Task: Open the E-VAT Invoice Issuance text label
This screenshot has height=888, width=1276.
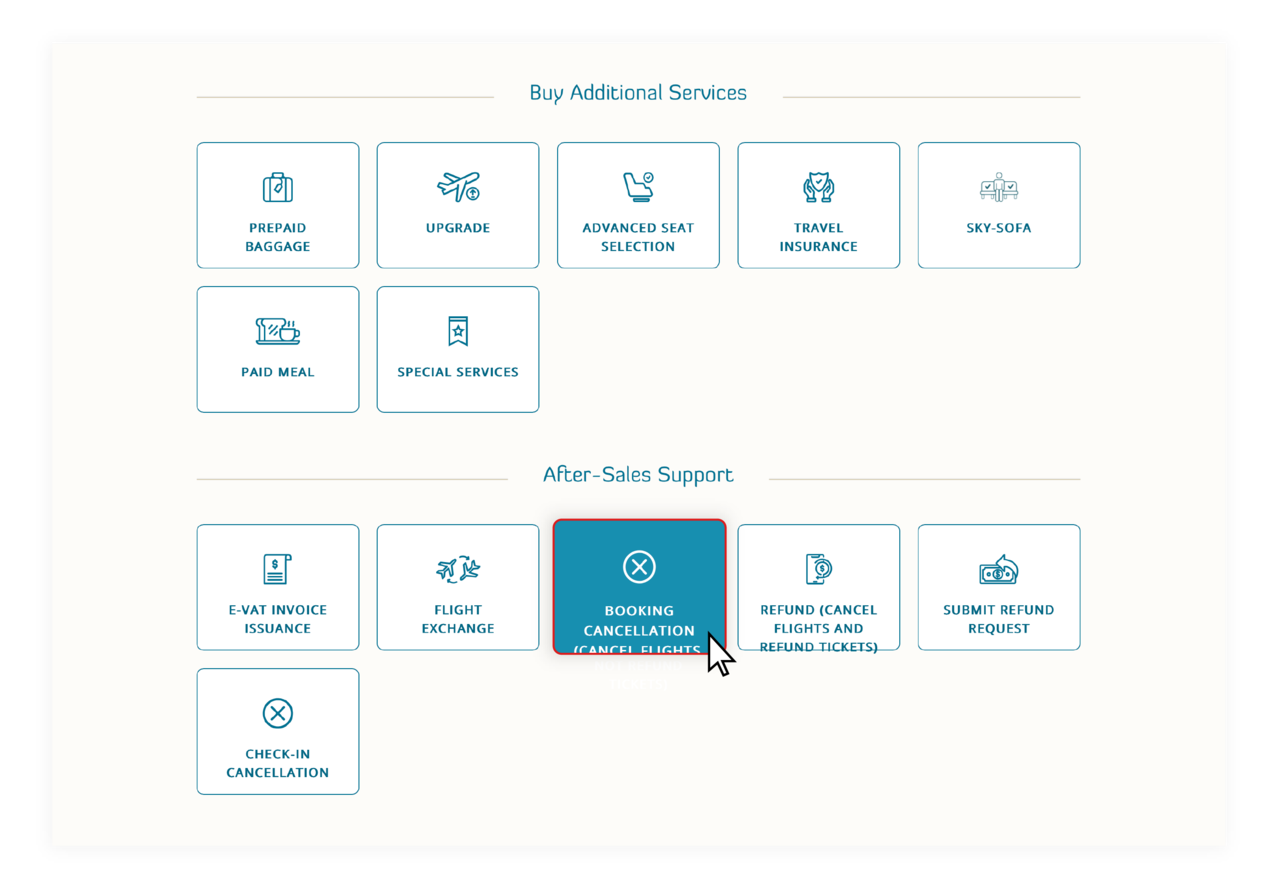Action: (x=278, y=619)
